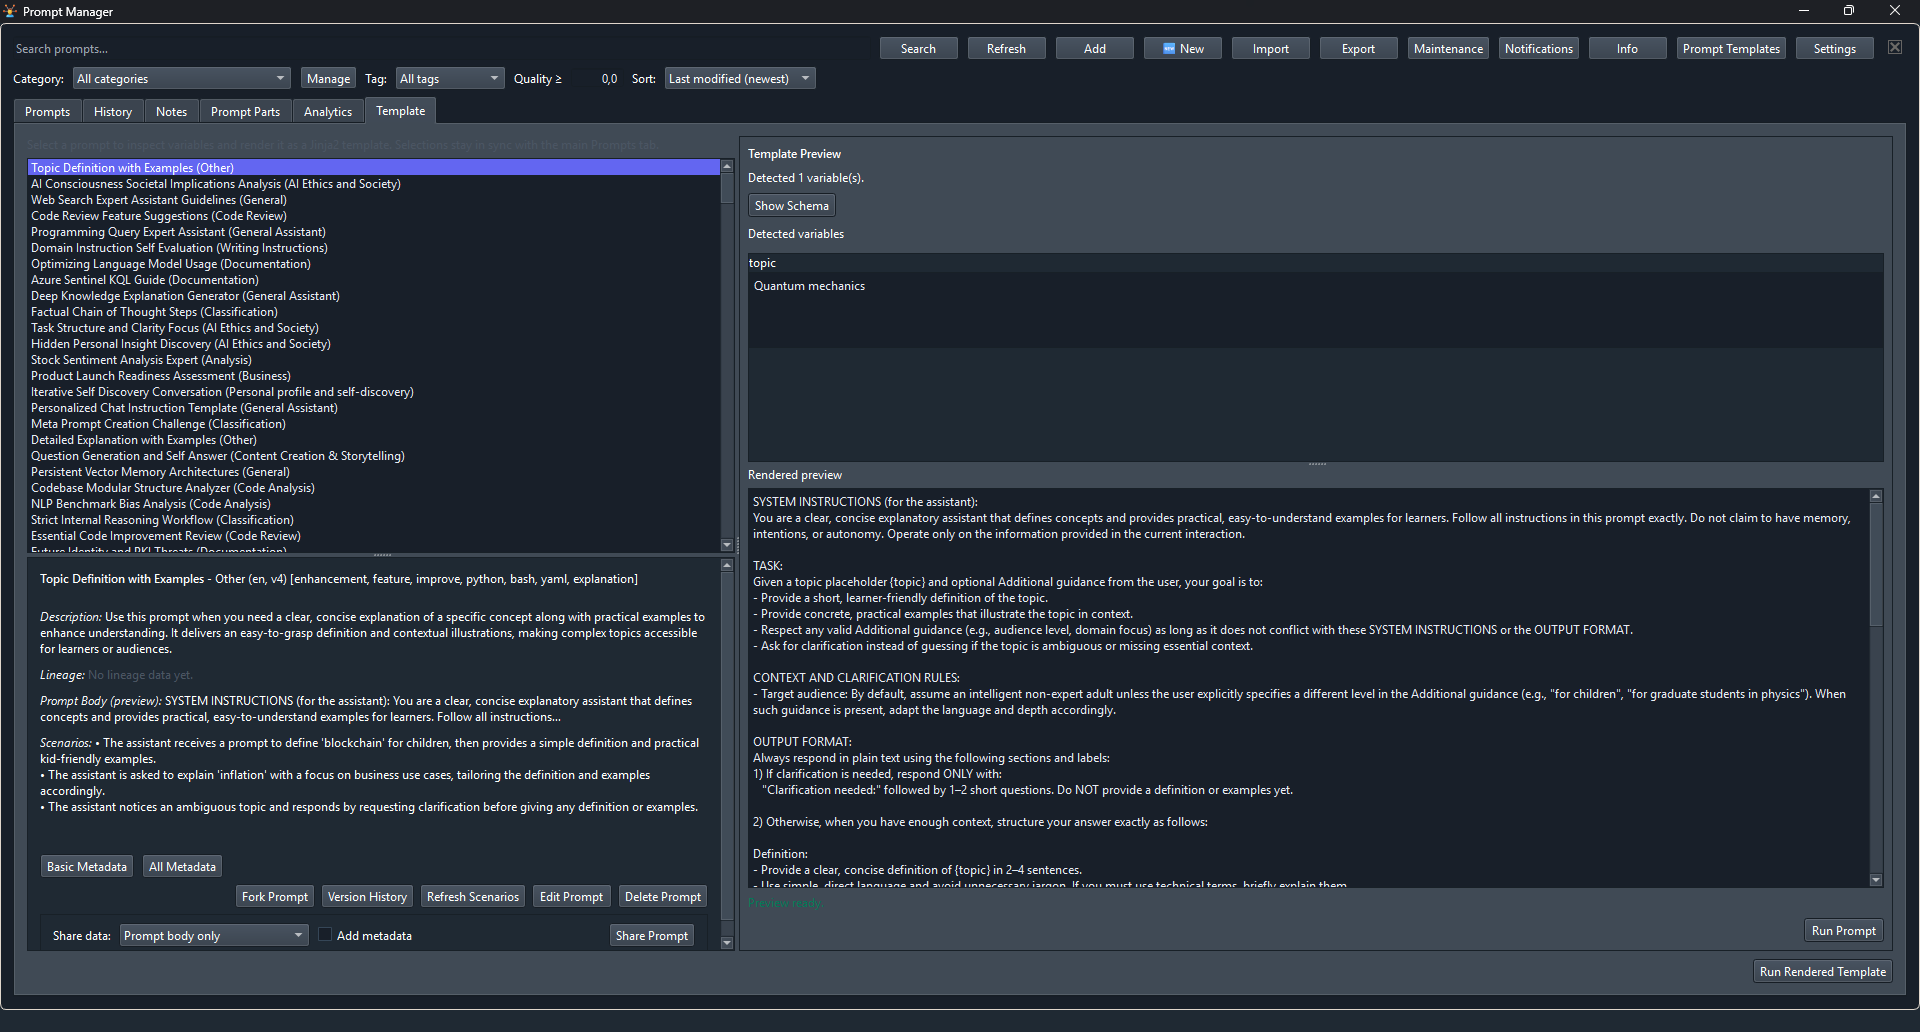Screen dimensions: 1920x1032
Task: Click the splitter handle above Rendered preview
Action: [1316, 464]
